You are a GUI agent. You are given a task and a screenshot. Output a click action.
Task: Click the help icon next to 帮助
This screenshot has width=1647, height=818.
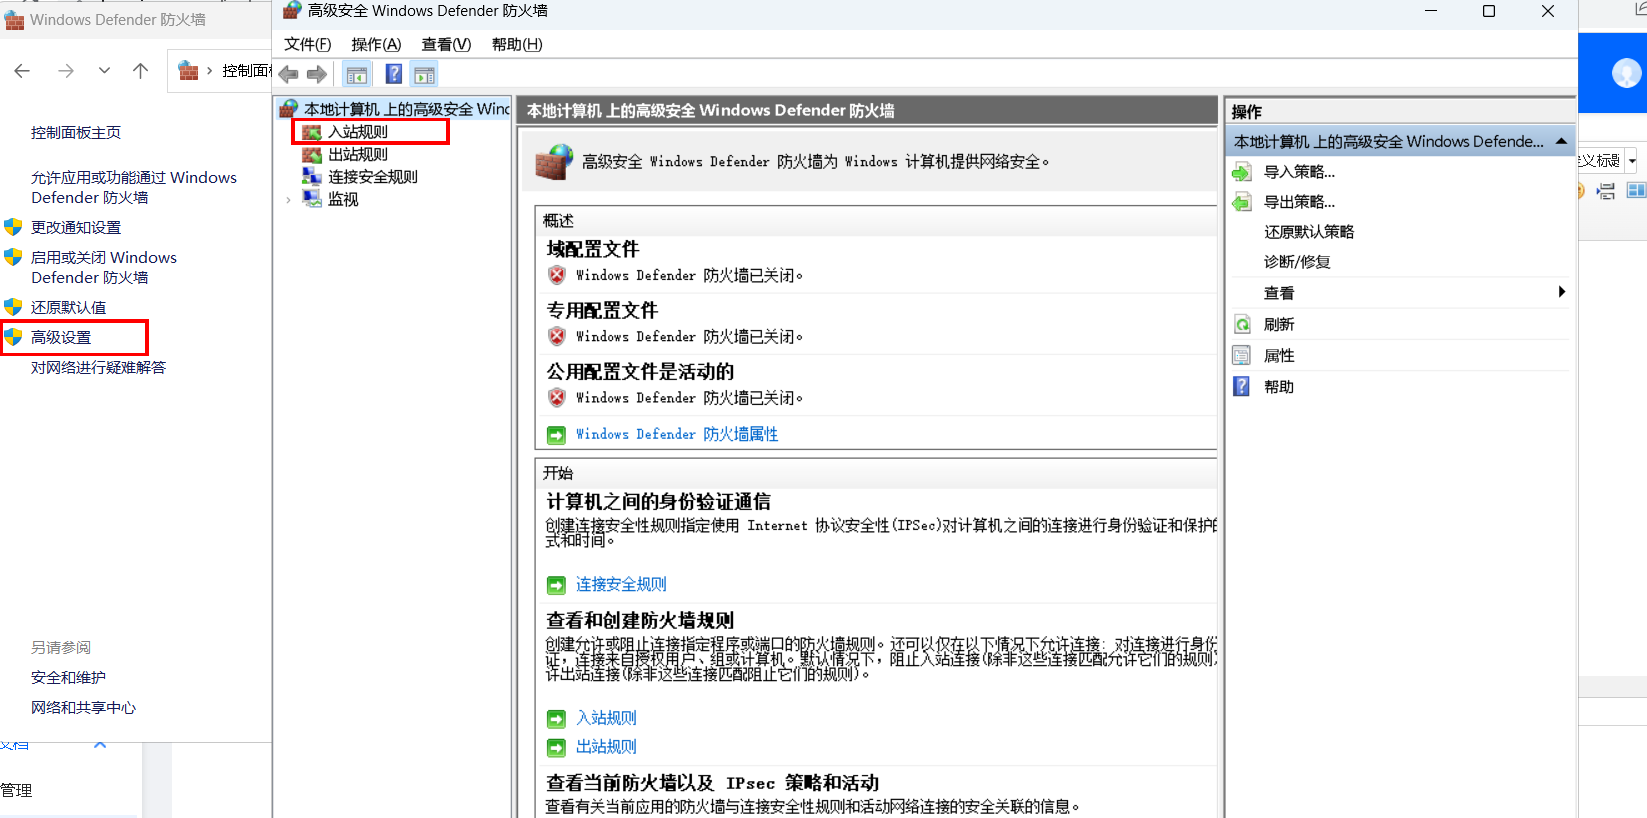coord(1241,387)
